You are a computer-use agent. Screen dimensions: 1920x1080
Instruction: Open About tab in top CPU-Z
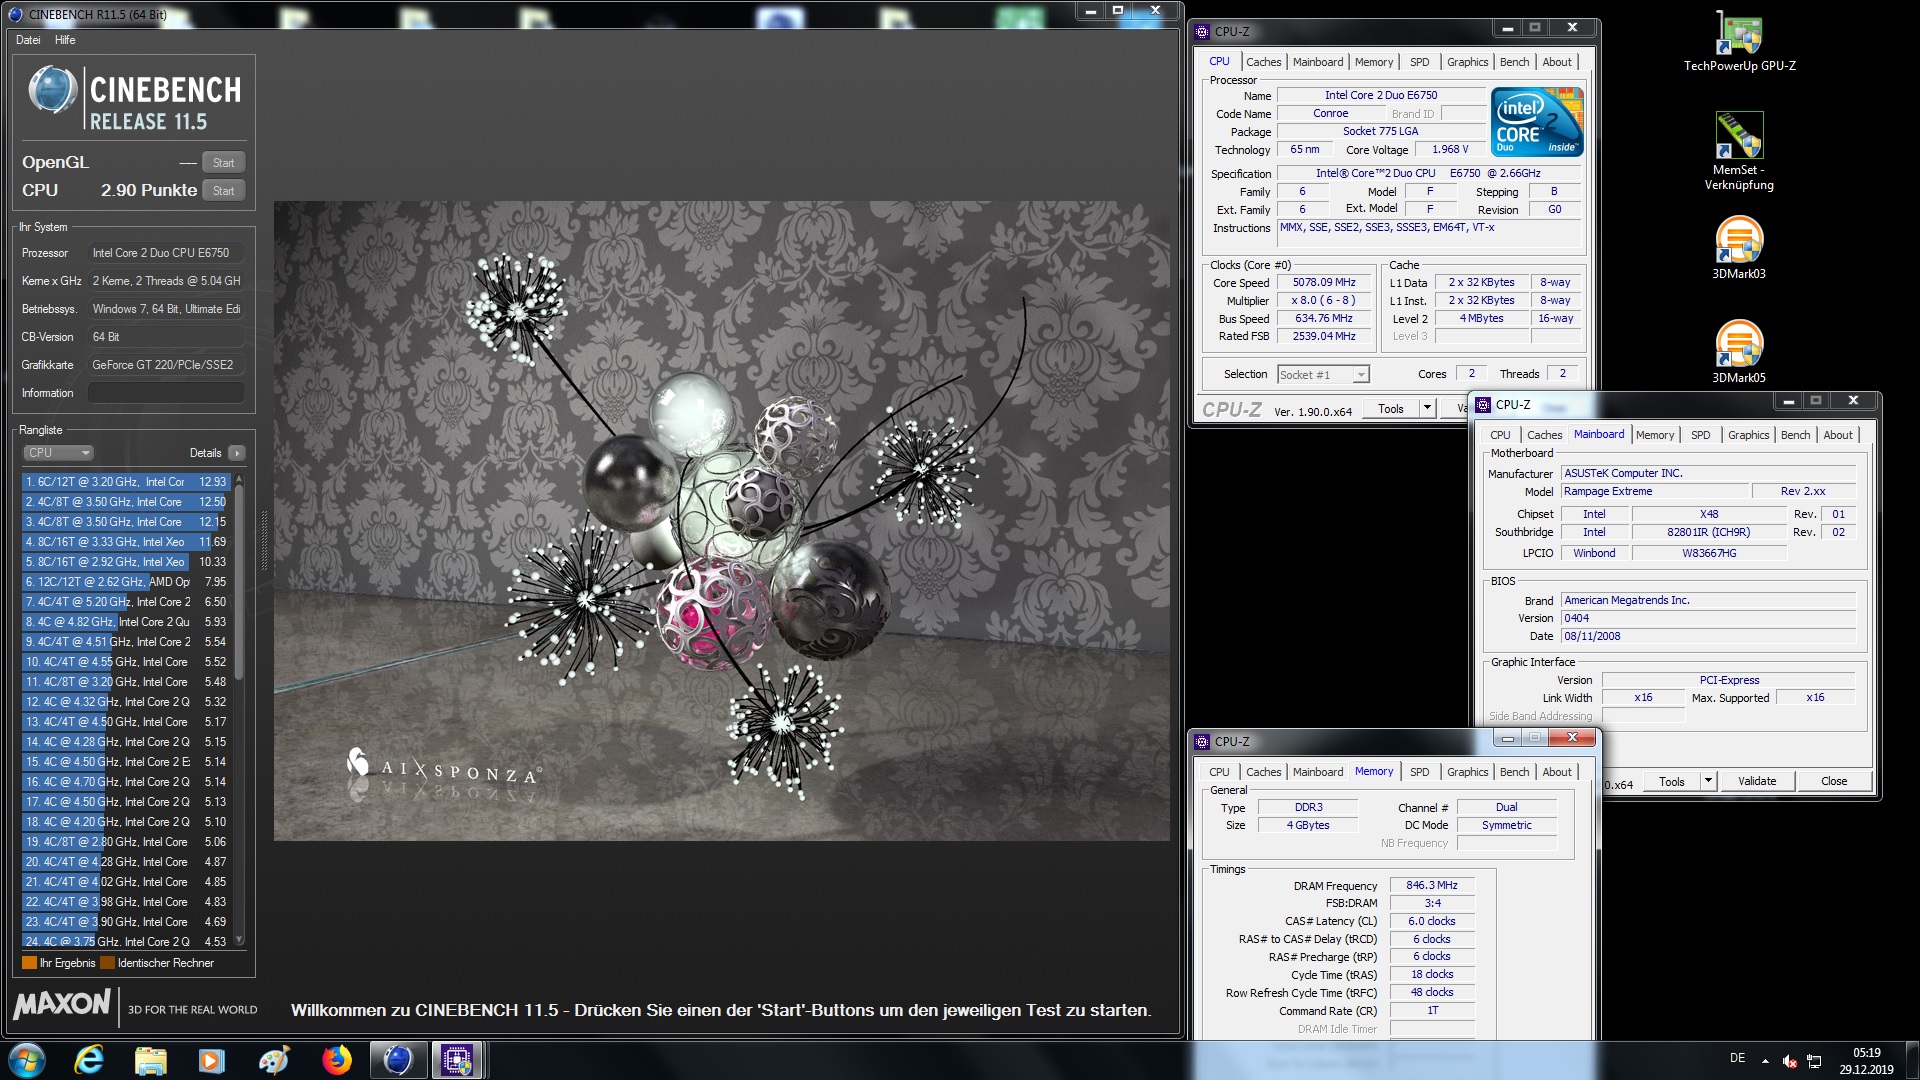[x=1557, y=62]
